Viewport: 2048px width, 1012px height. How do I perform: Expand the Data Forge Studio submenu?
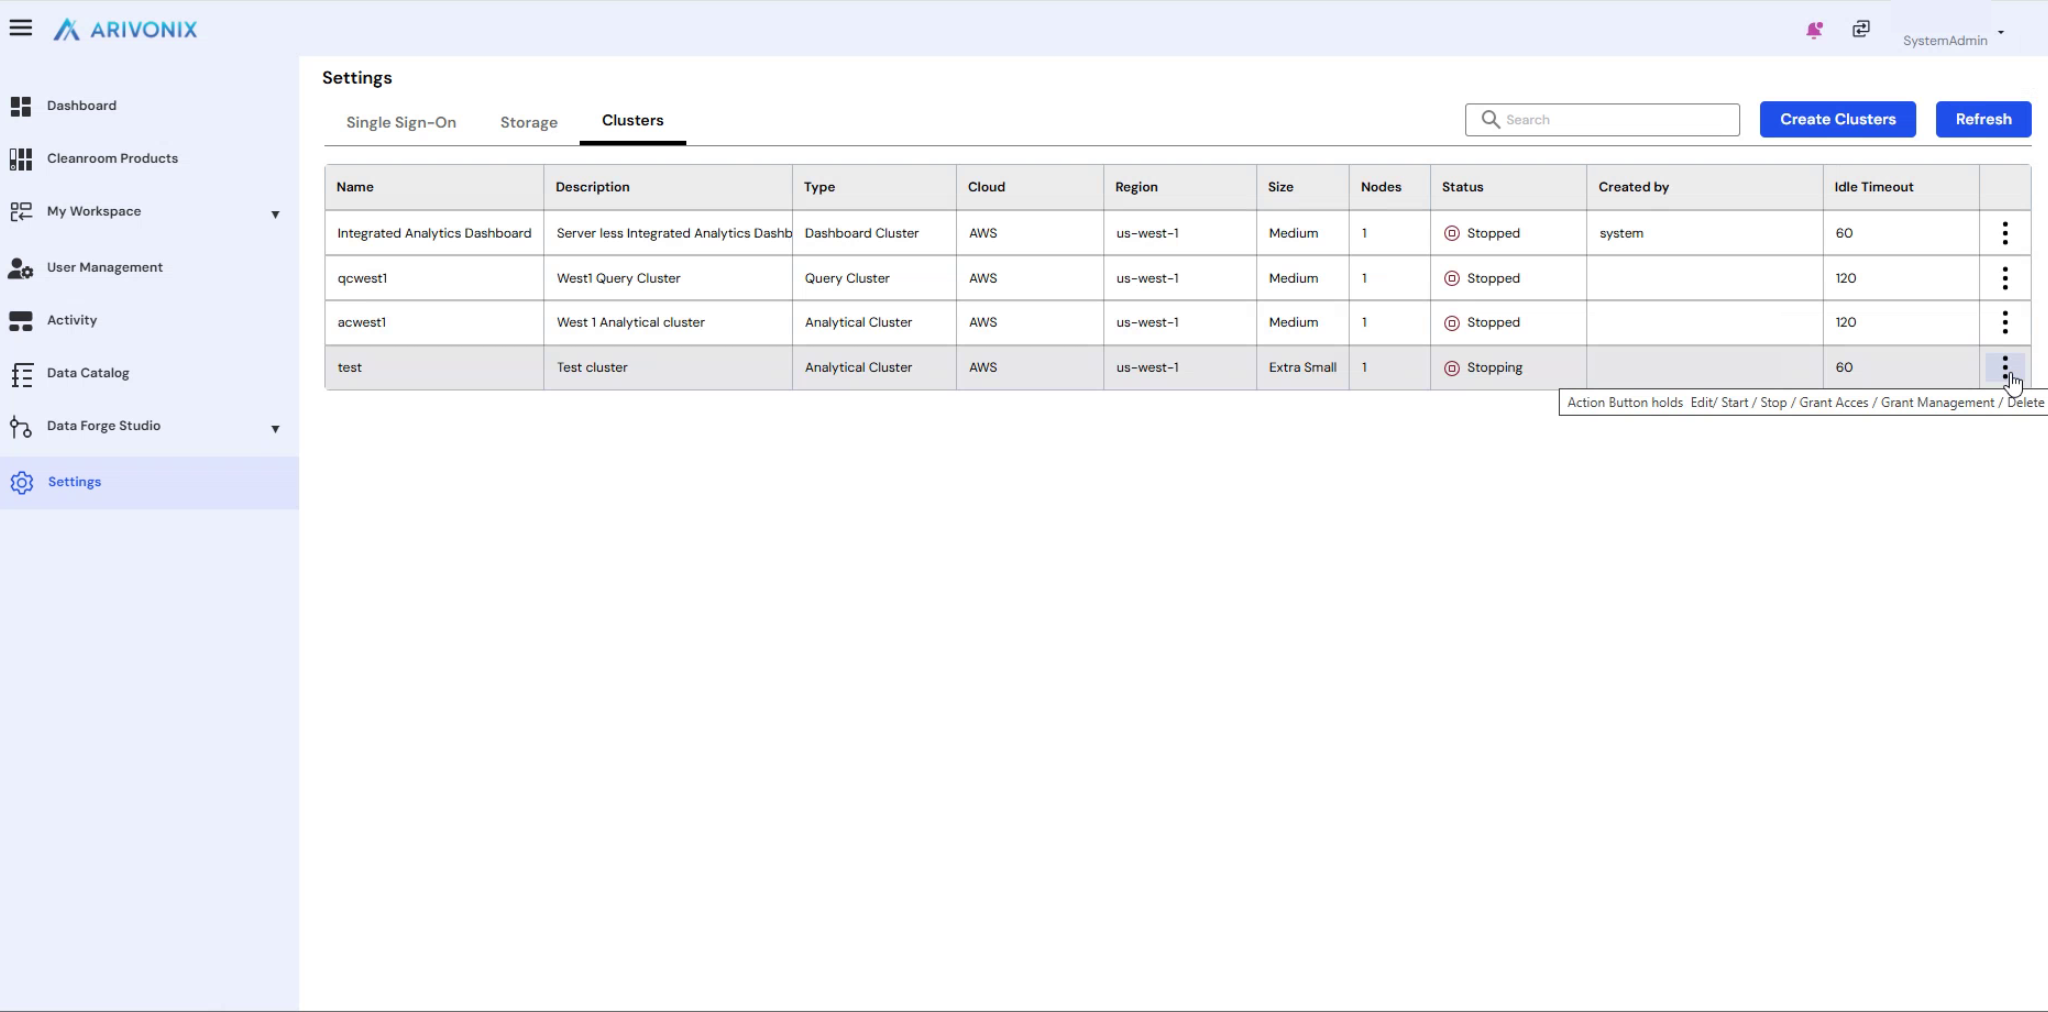click(x=275, y=429)
